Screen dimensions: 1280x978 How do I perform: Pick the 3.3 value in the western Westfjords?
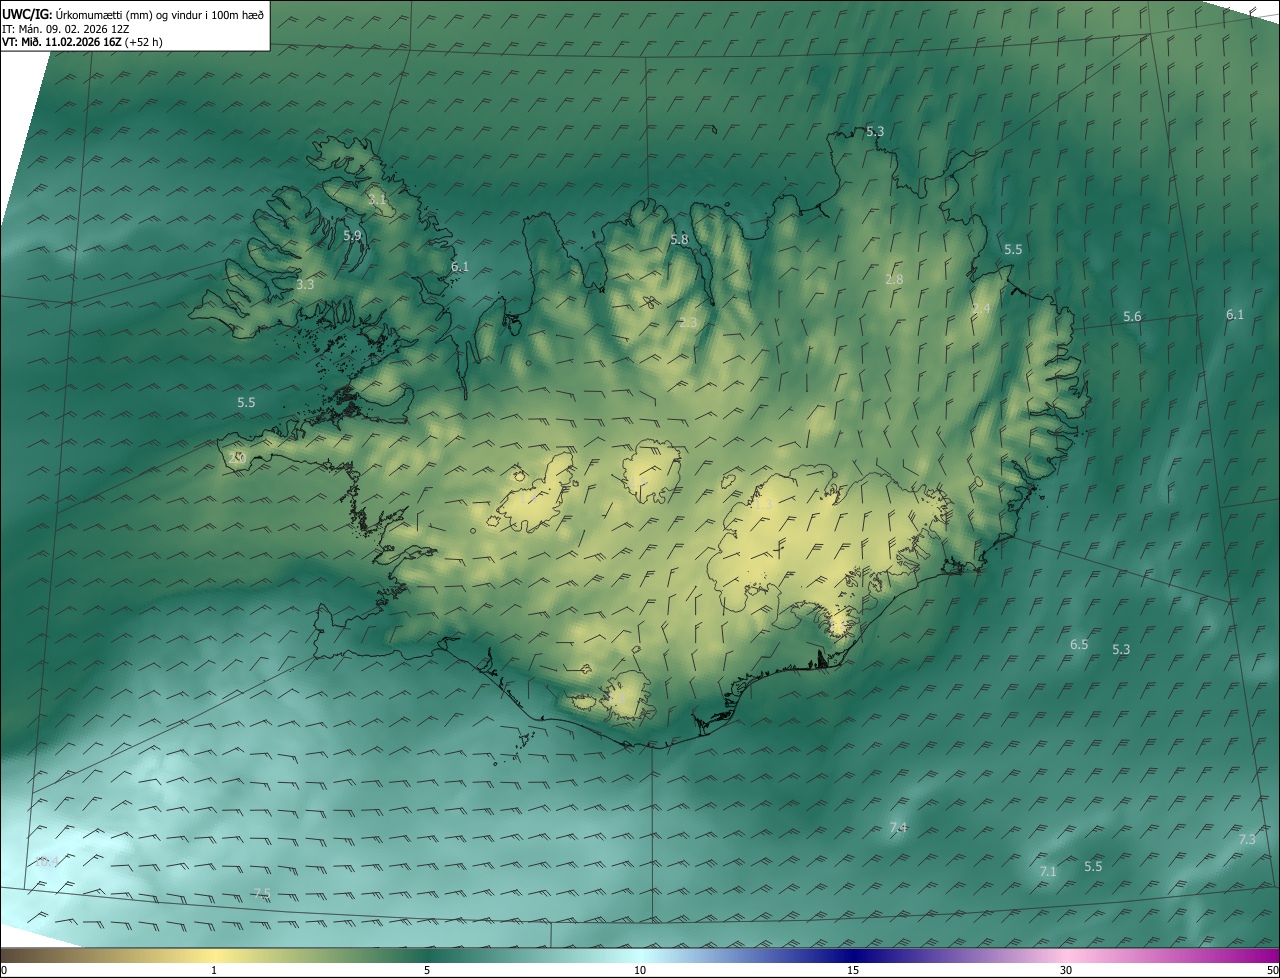pyautogui.click(x=305, y=284)
